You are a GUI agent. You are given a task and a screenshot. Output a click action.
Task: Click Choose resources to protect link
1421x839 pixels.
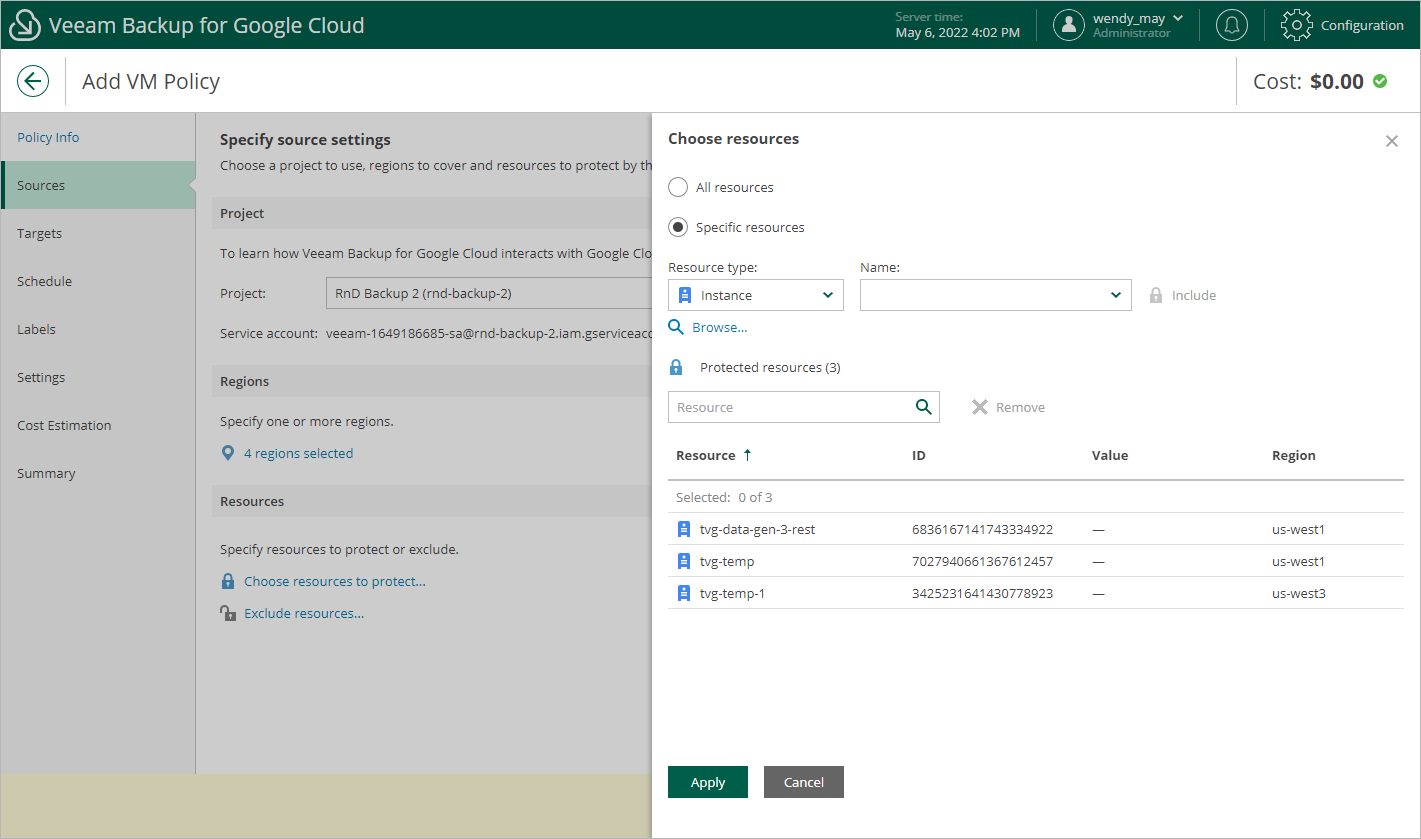coord(335,581)
